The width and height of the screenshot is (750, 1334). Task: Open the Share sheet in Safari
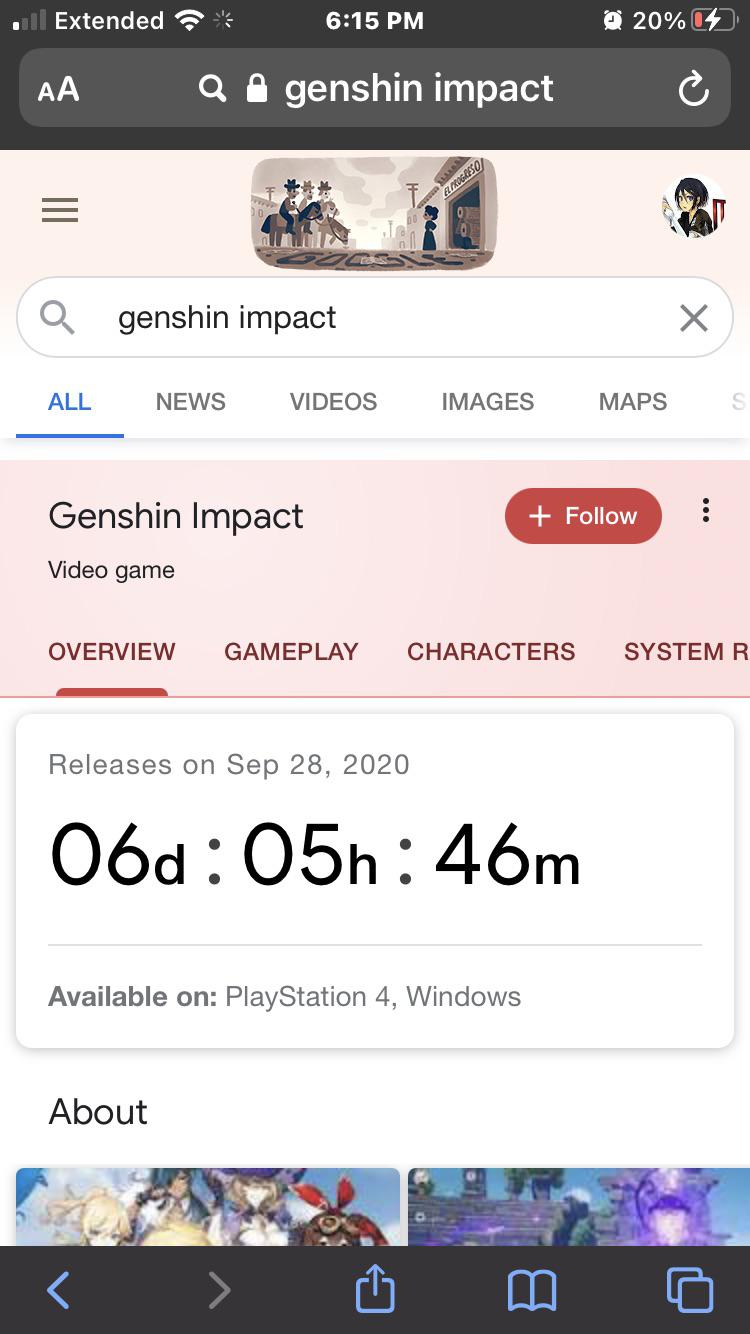pos(374,1290)
